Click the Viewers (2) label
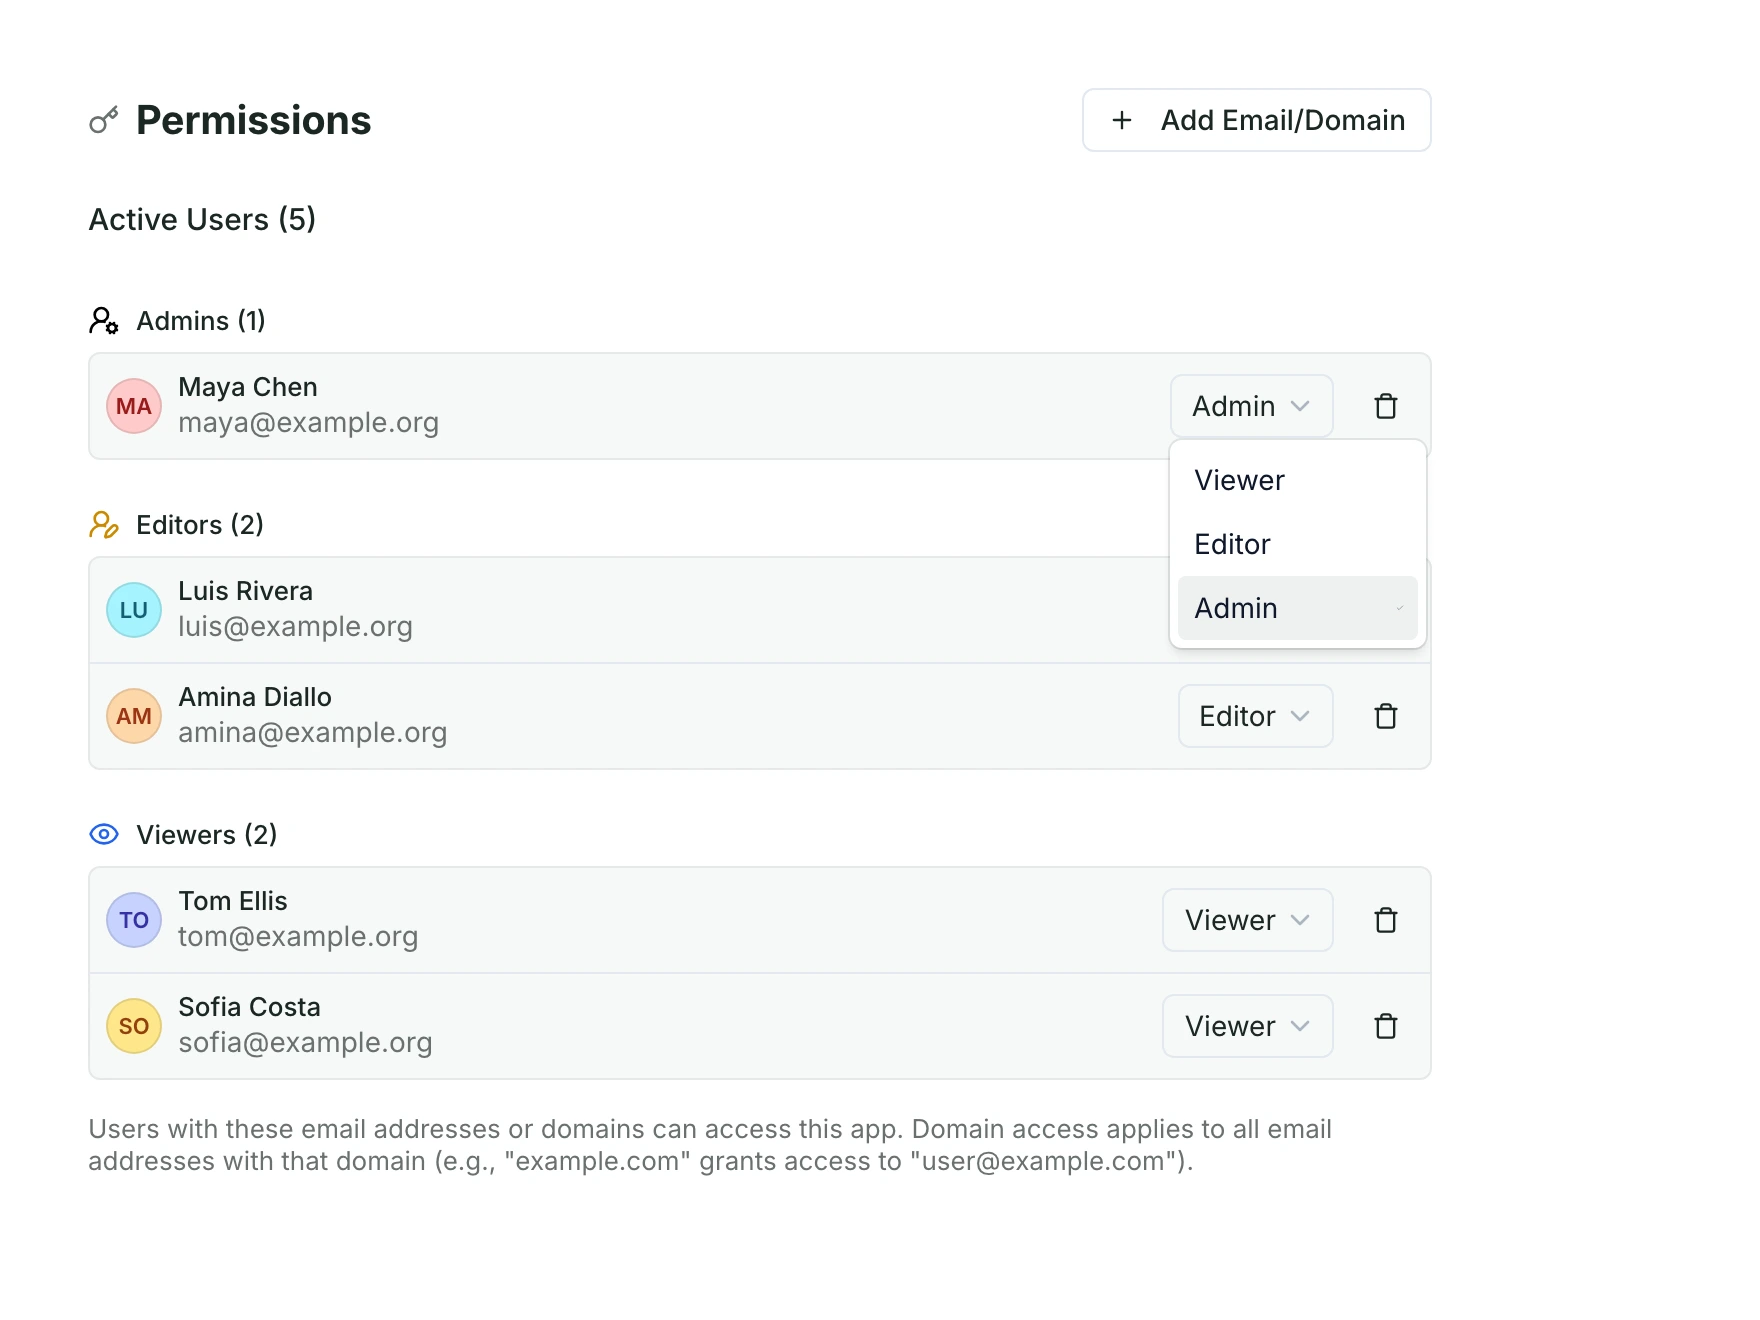Viewport: 1760px width, 1320px height. click(206, 835)
